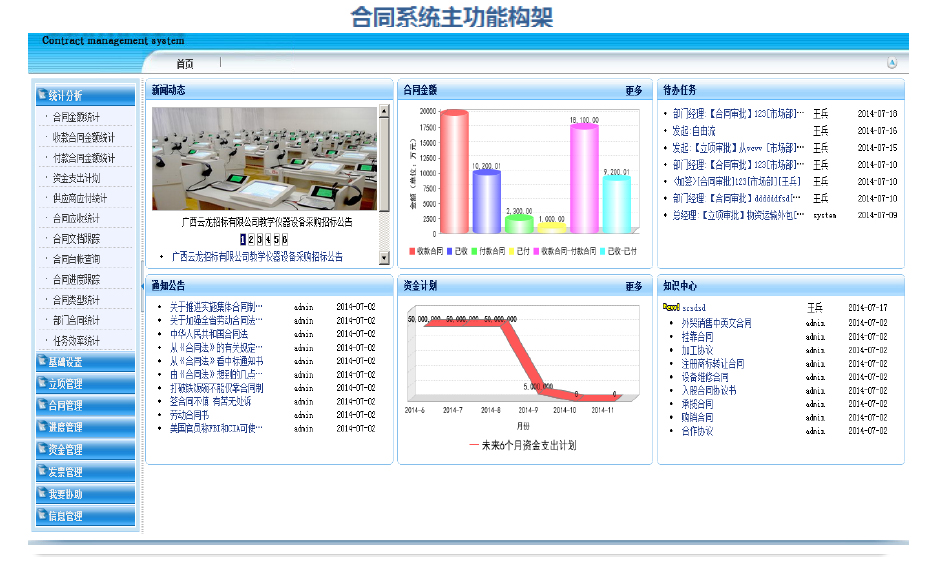The width and height of the screenshot is (935, 581).
Task: Expand the 发票管理 sidebar section
Action: click(85, 472)
